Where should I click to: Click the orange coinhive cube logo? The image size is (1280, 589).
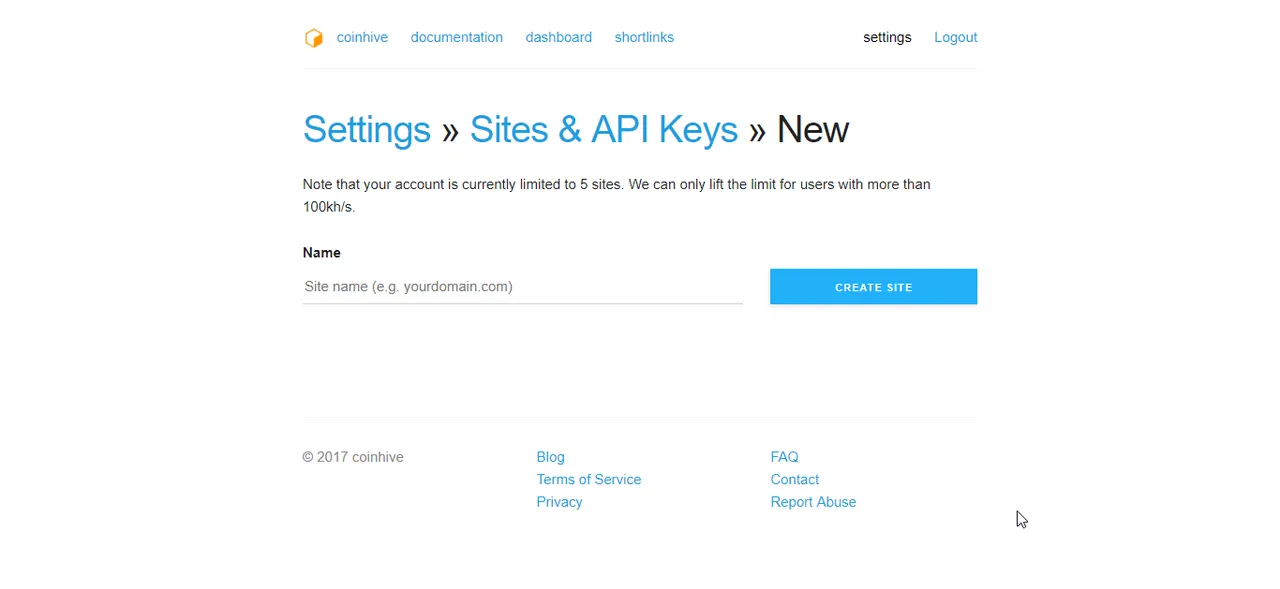click(314, 38)
